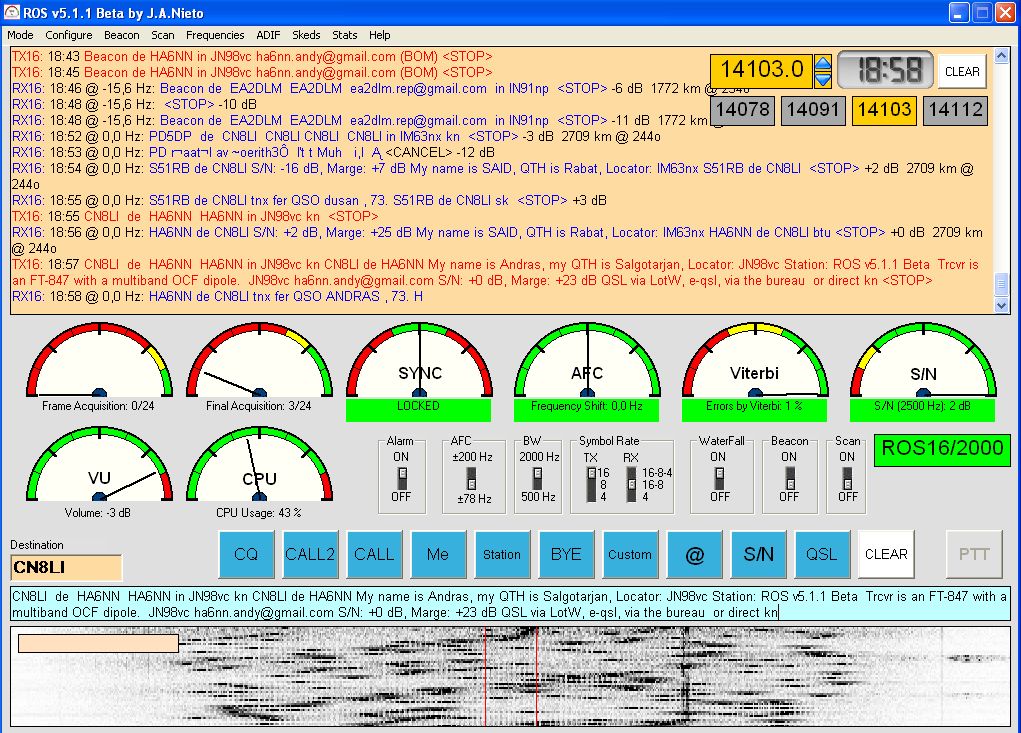The image size is (1021, 733).
Task: Click into the transmit message text box
Action: coord(510,603)
